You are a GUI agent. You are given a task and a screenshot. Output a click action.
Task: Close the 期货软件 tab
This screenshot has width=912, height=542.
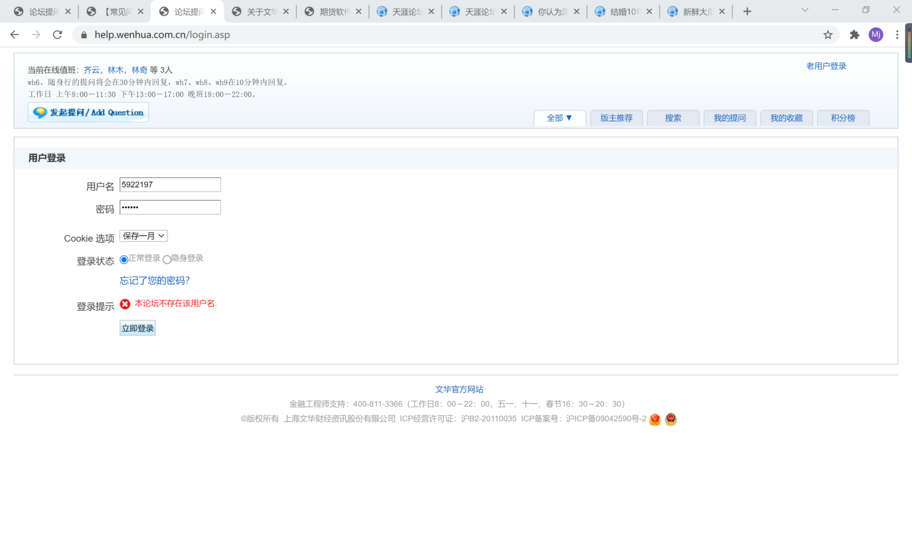click(358, 11)
